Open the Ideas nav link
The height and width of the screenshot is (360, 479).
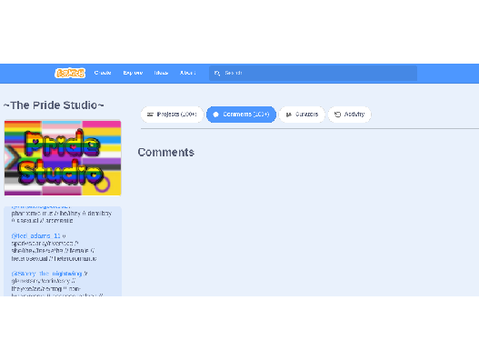161,73
